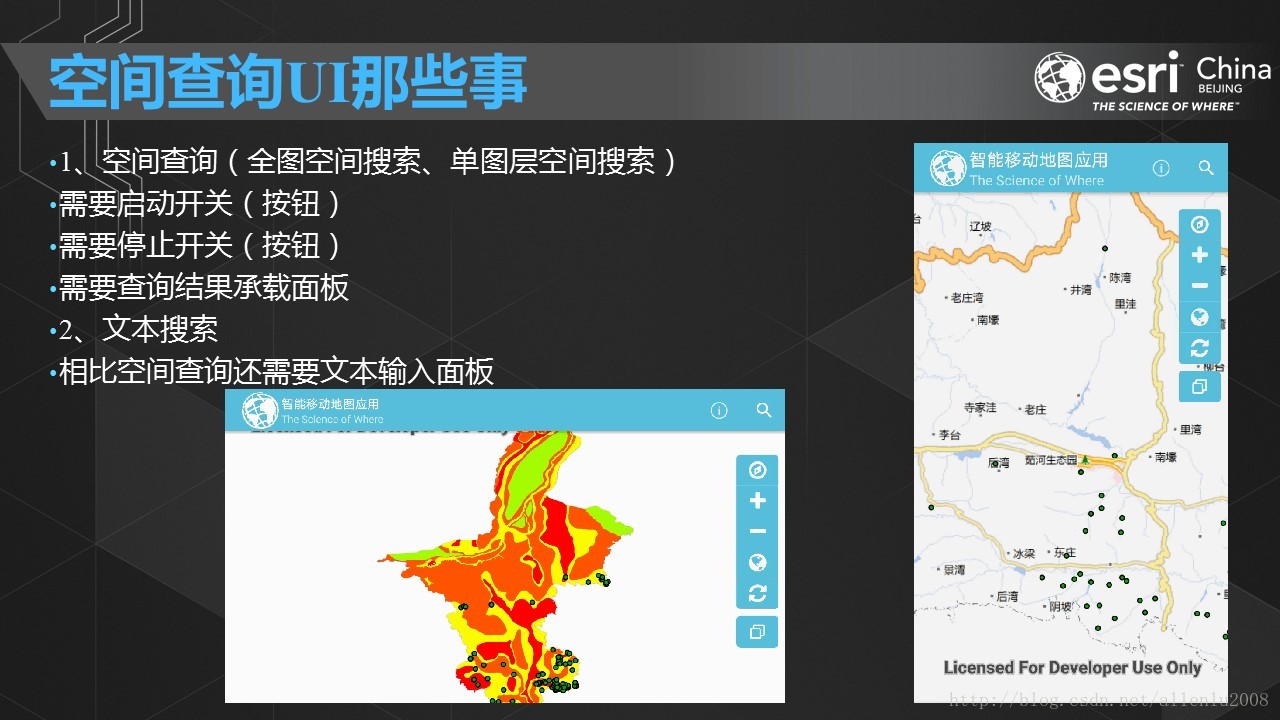Click the map label 老庄湾
1280x720 pixels.
tap(967, 298)
